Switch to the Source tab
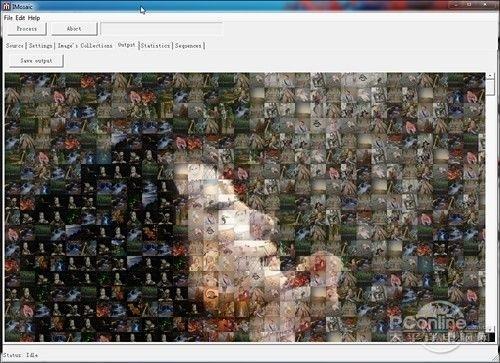This screenshot has height=363, width=500. pos(15,46)
